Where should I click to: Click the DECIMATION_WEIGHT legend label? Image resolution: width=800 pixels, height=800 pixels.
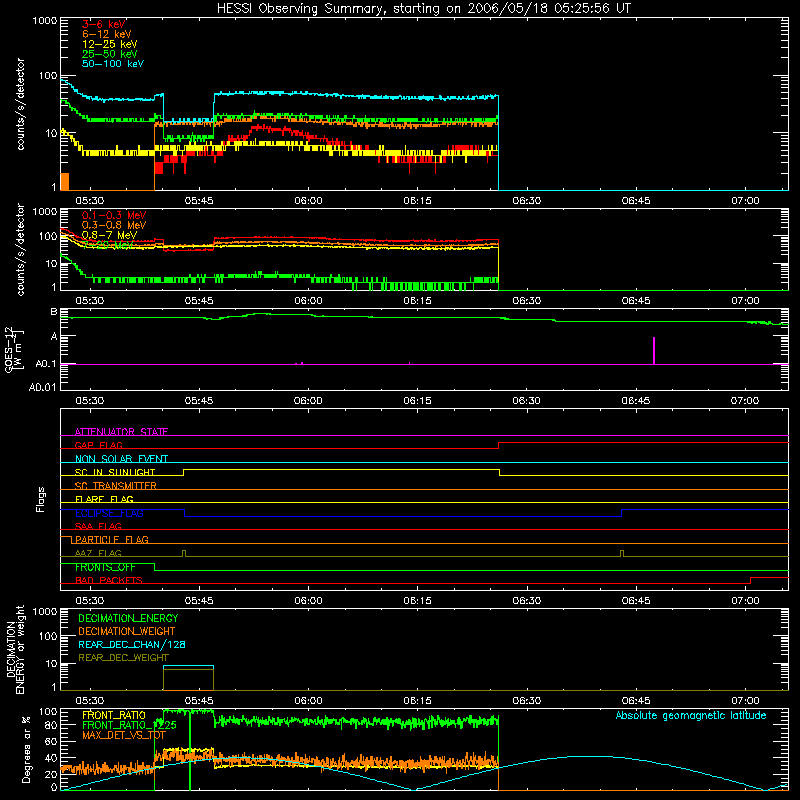127,631
